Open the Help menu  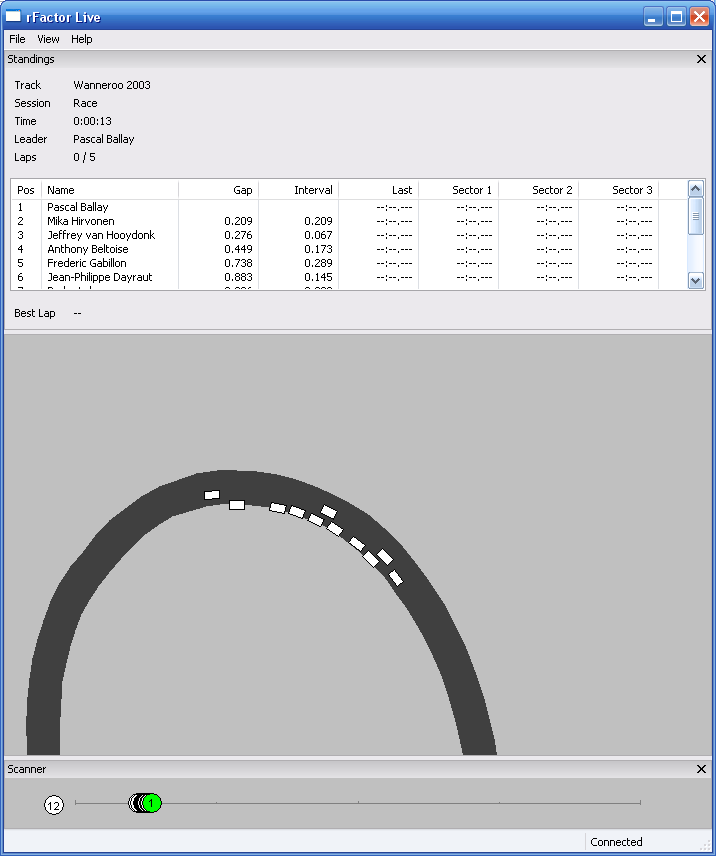81,39
